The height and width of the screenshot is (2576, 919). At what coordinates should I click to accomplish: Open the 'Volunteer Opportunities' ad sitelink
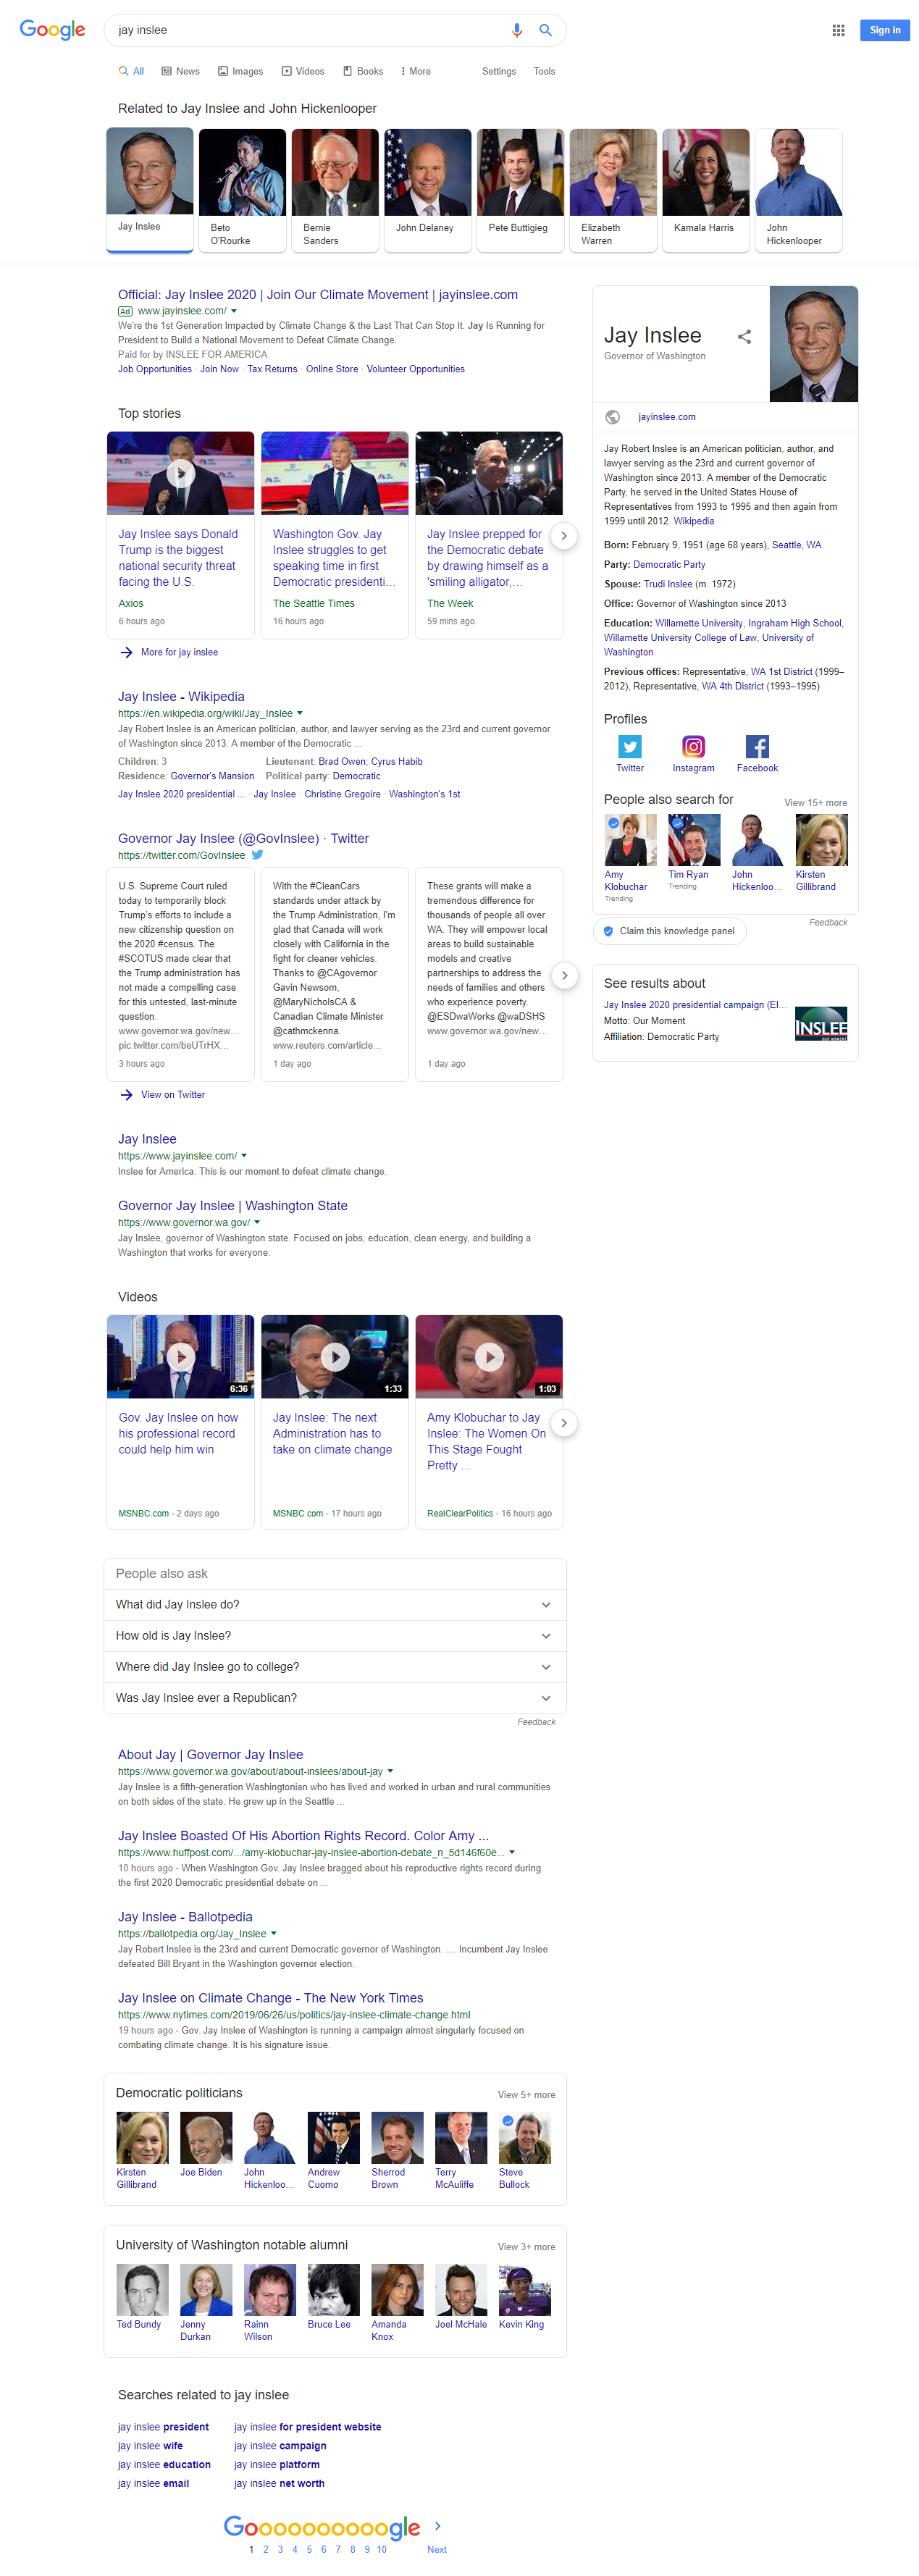coord(415,369)
